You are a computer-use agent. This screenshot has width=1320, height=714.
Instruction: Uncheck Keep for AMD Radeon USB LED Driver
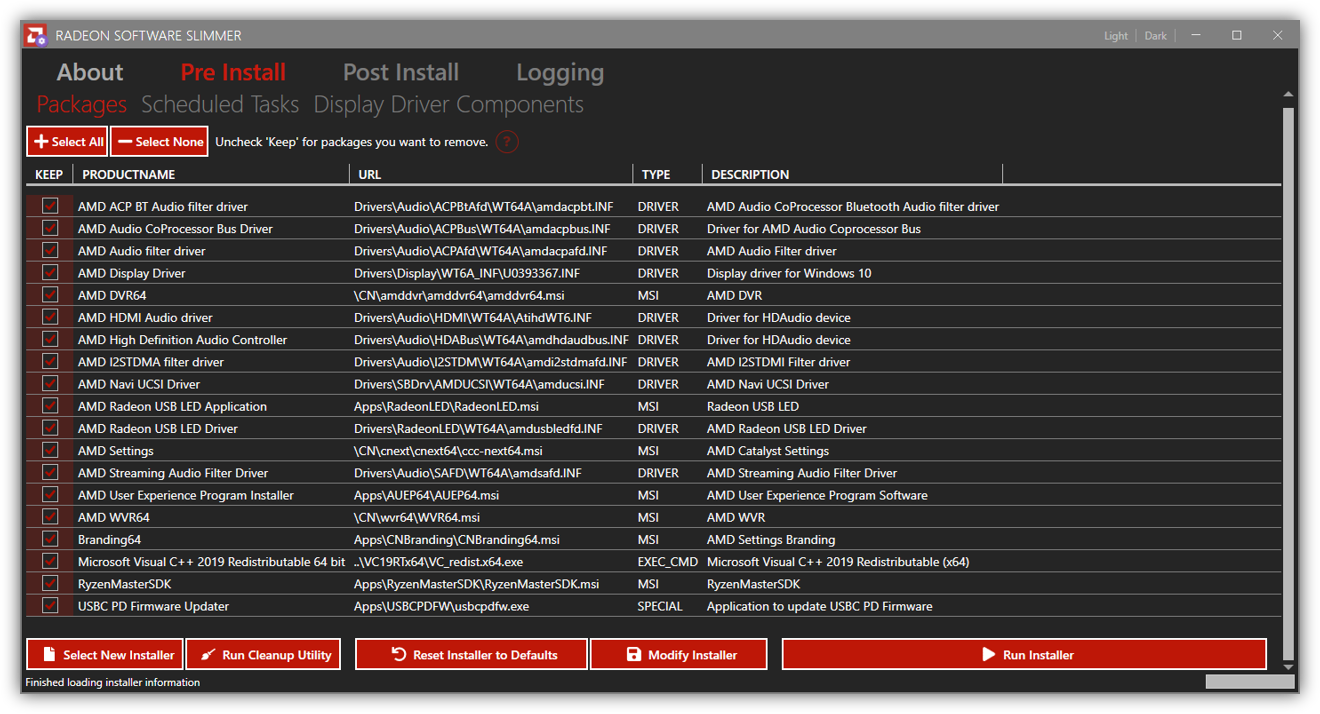pyautogui.click(x=50, y=428)
